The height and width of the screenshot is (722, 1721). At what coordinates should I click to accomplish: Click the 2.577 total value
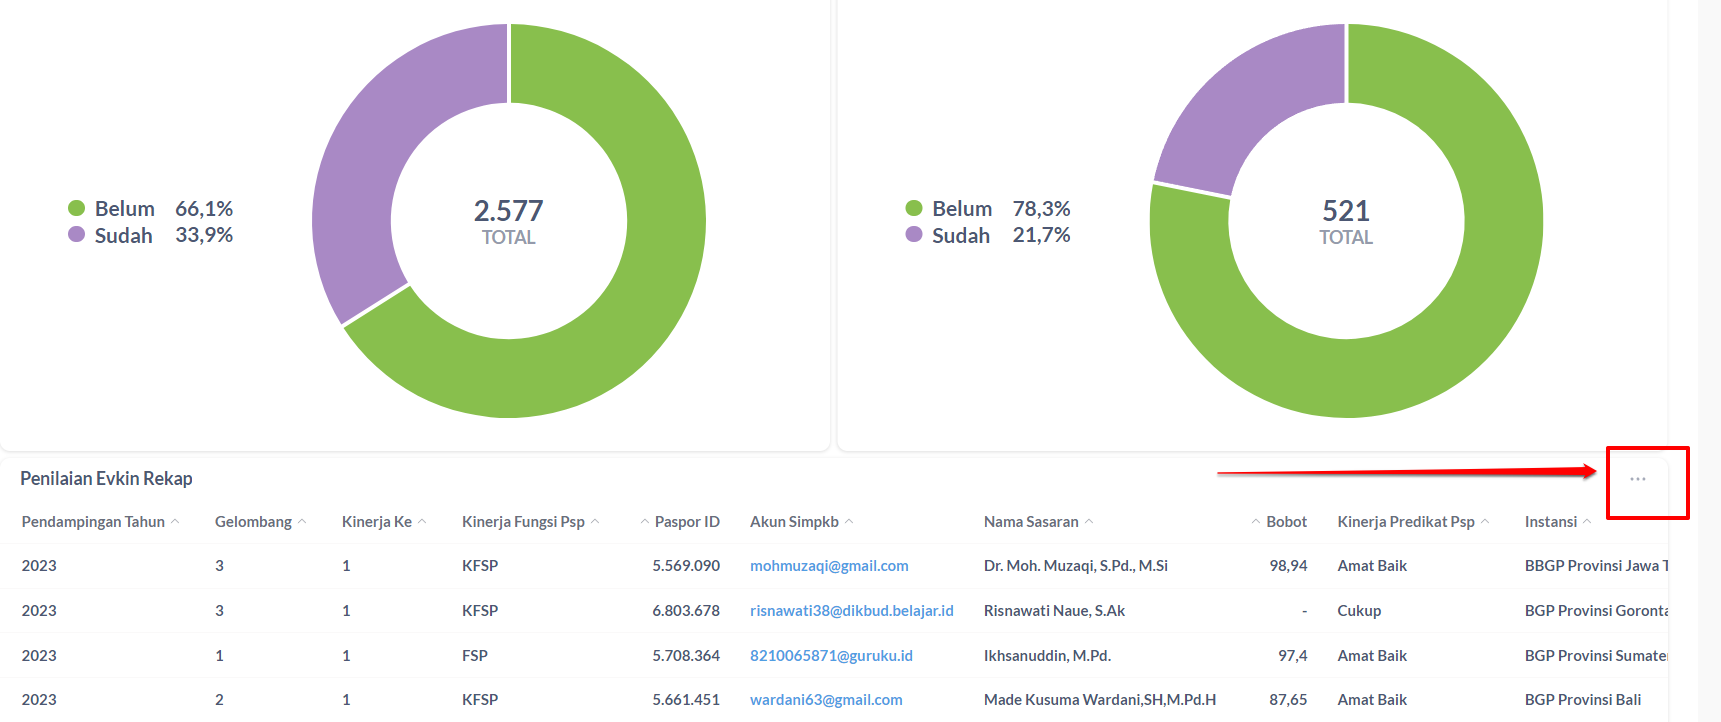coord(508,211)
